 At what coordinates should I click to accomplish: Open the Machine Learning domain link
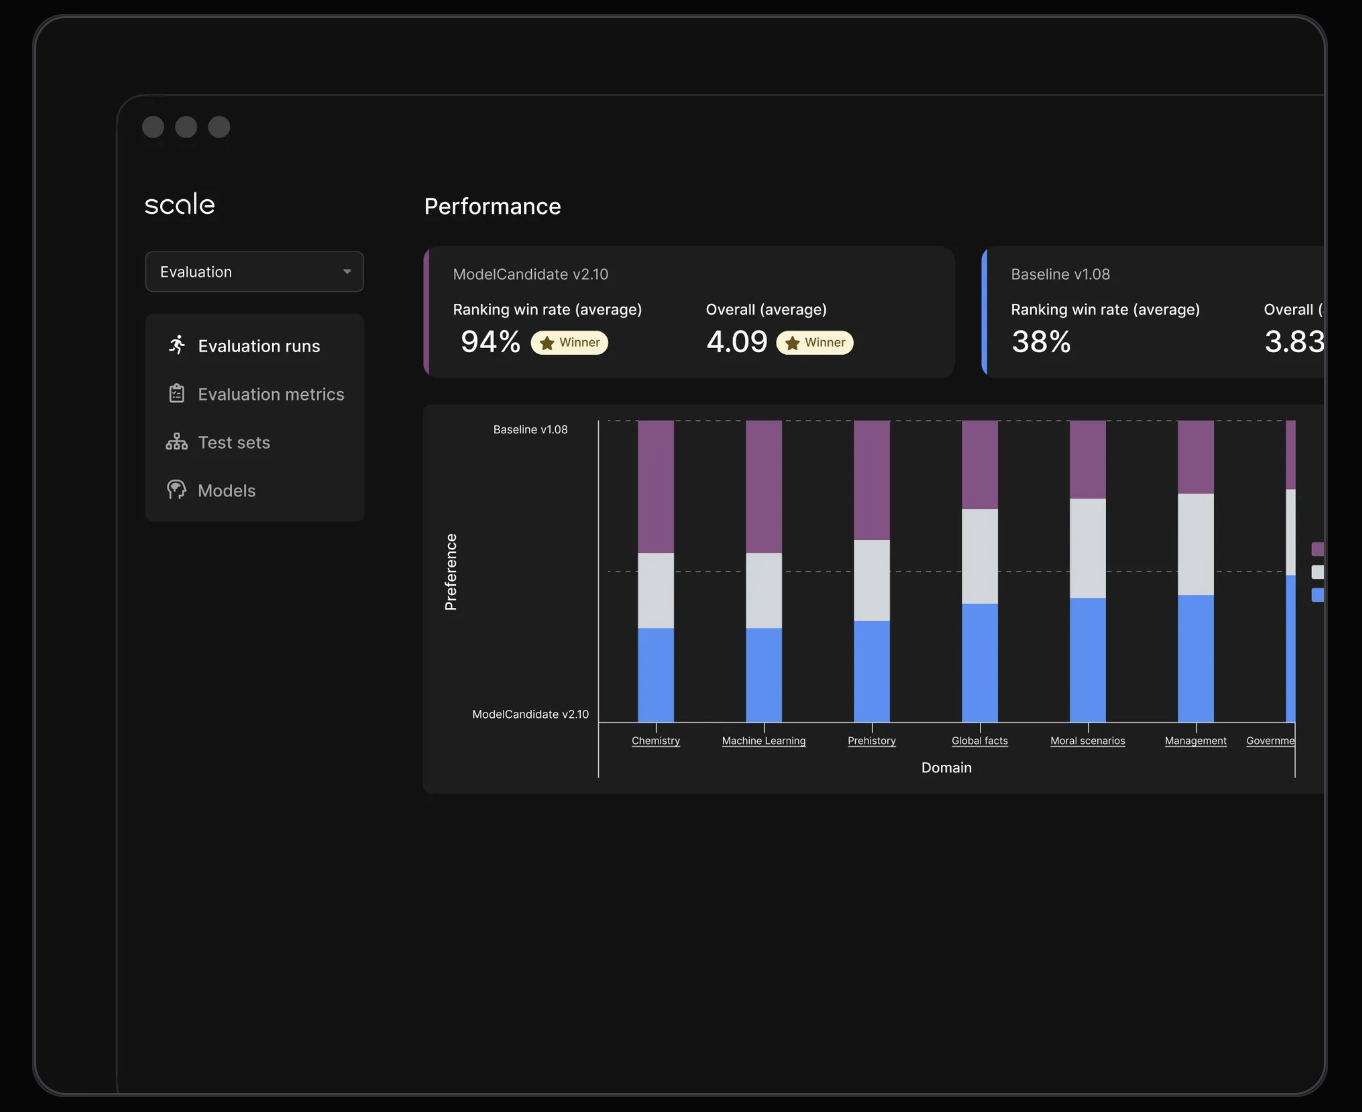pos(764,741)
